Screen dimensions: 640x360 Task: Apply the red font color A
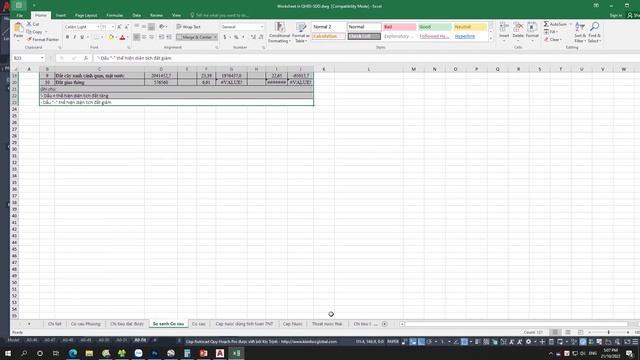[x=122, y=37]
